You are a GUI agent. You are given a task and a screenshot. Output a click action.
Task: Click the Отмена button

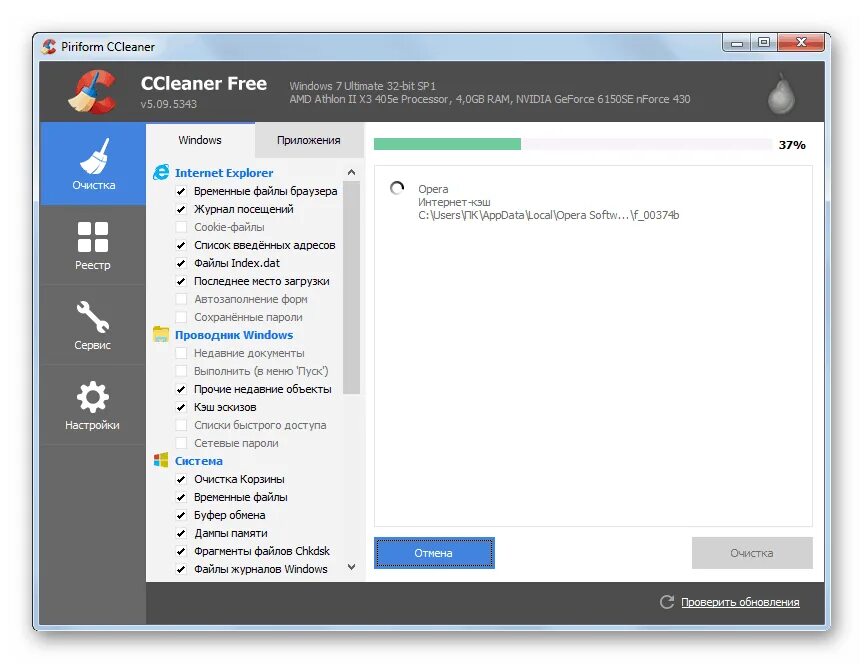[434, 553]
